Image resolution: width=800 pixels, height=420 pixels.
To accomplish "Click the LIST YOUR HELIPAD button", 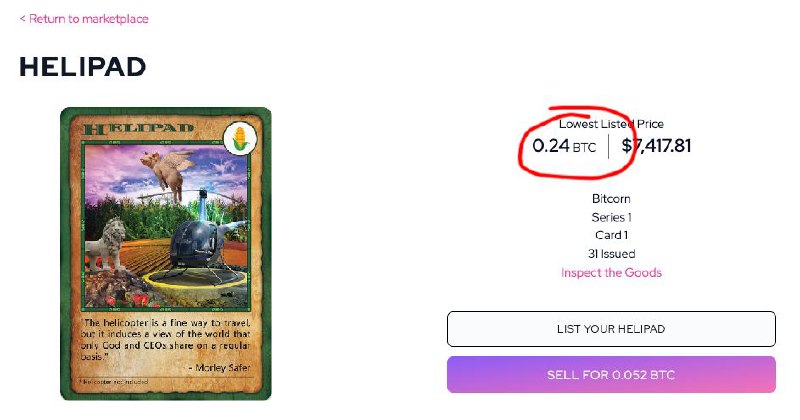I will tap(611, 329).
